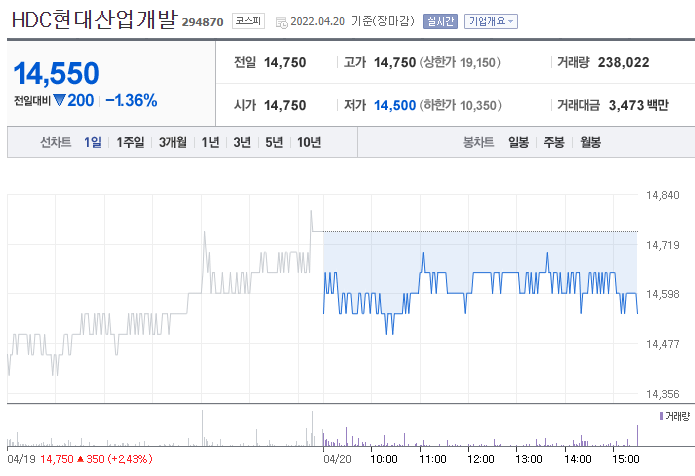Click the purple 거래량 legend marker
695x476 pixels.
[661, 416]
